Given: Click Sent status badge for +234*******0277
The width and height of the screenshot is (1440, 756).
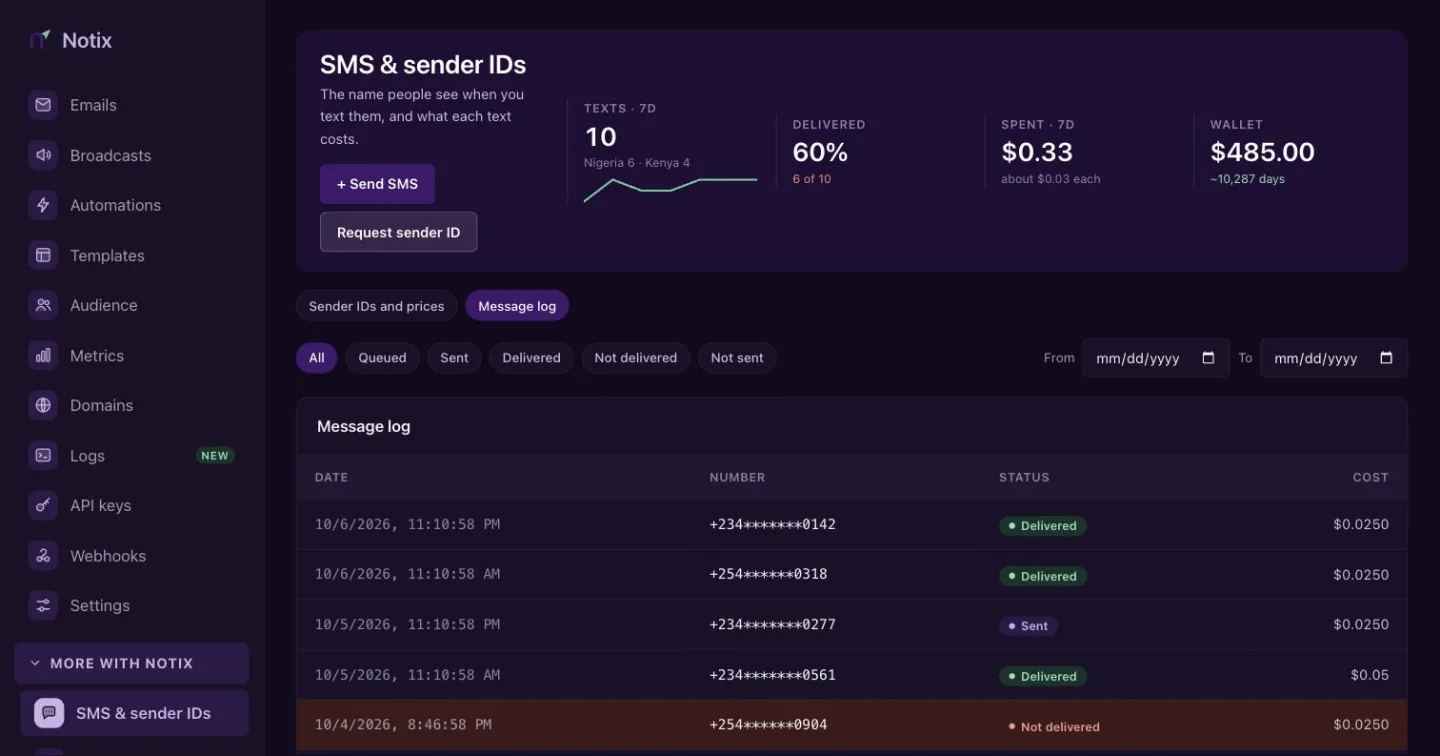Looking at the screenshot, I should coord(1028,626).
